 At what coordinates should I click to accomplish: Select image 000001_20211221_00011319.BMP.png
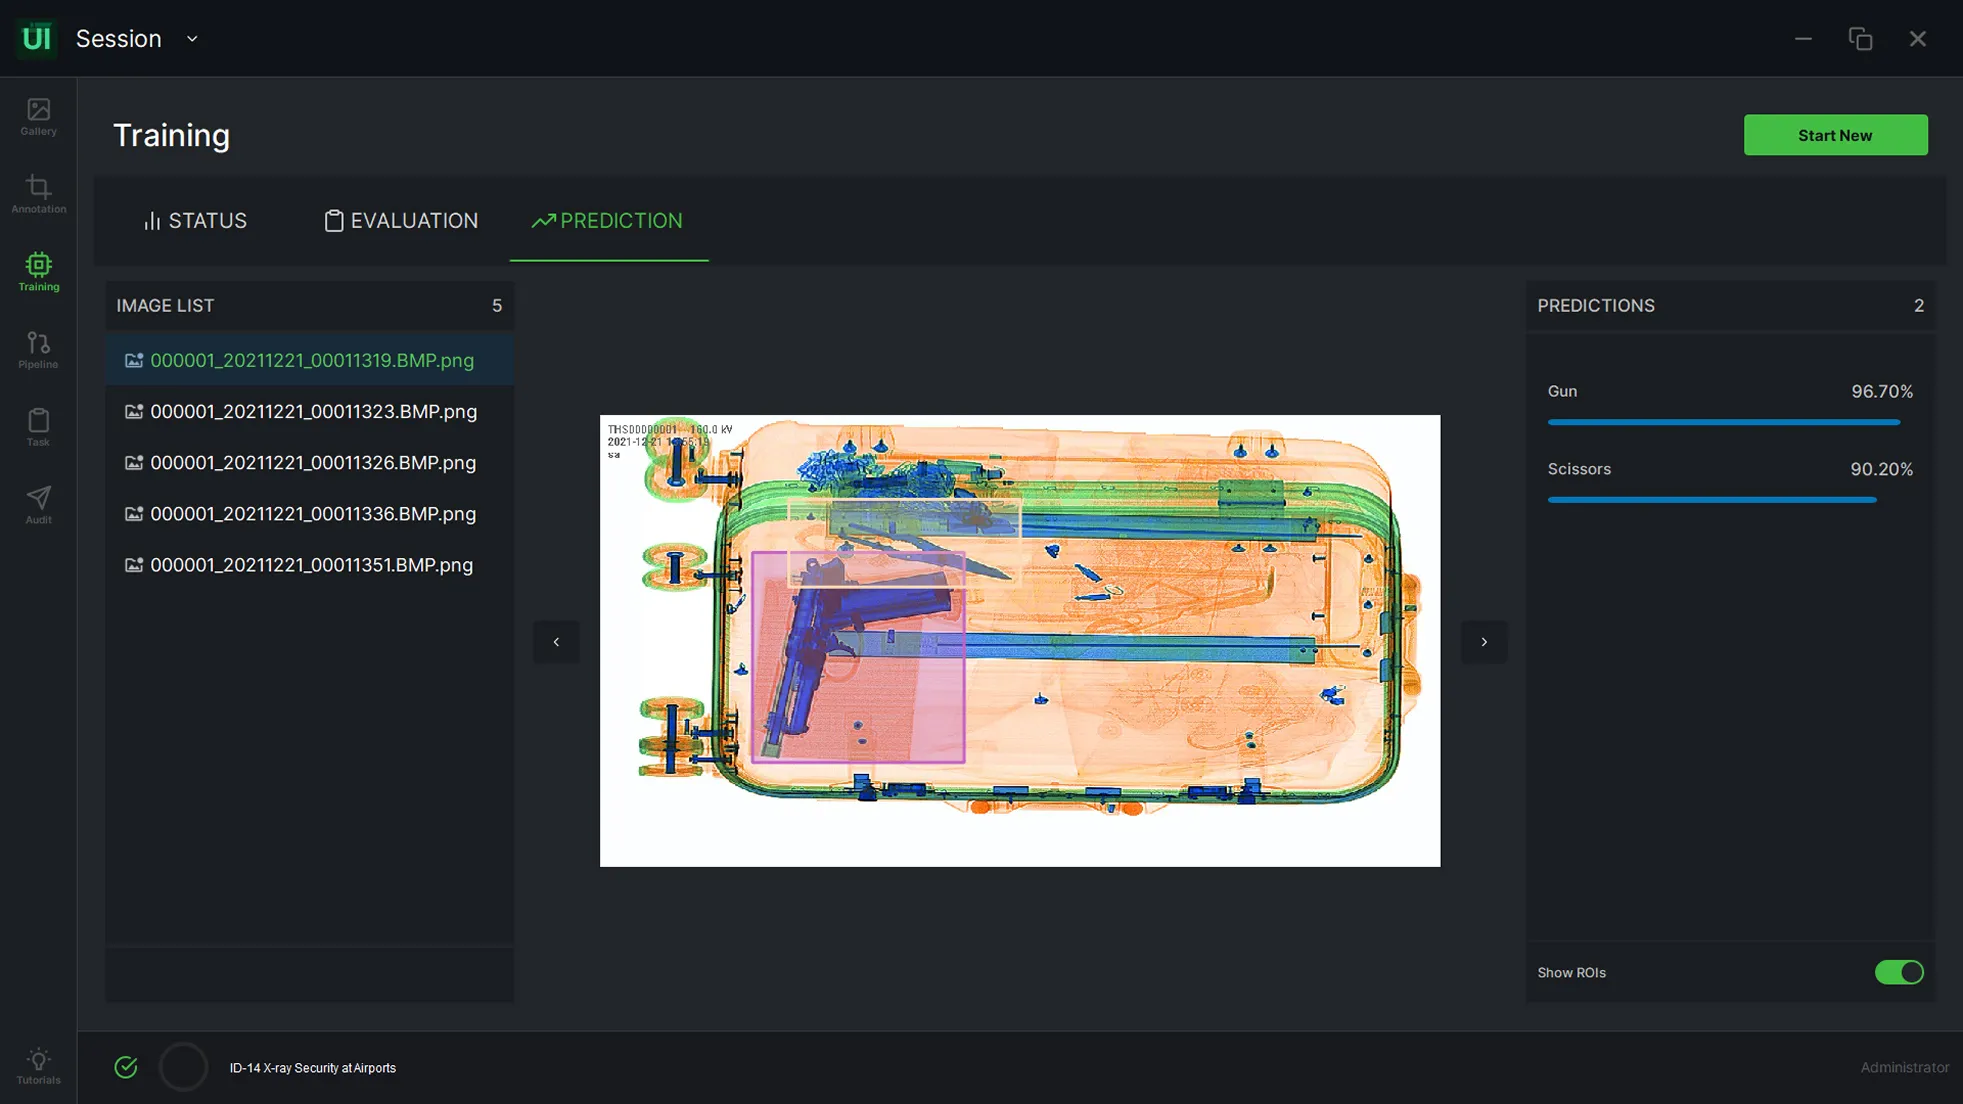(310, 360)
